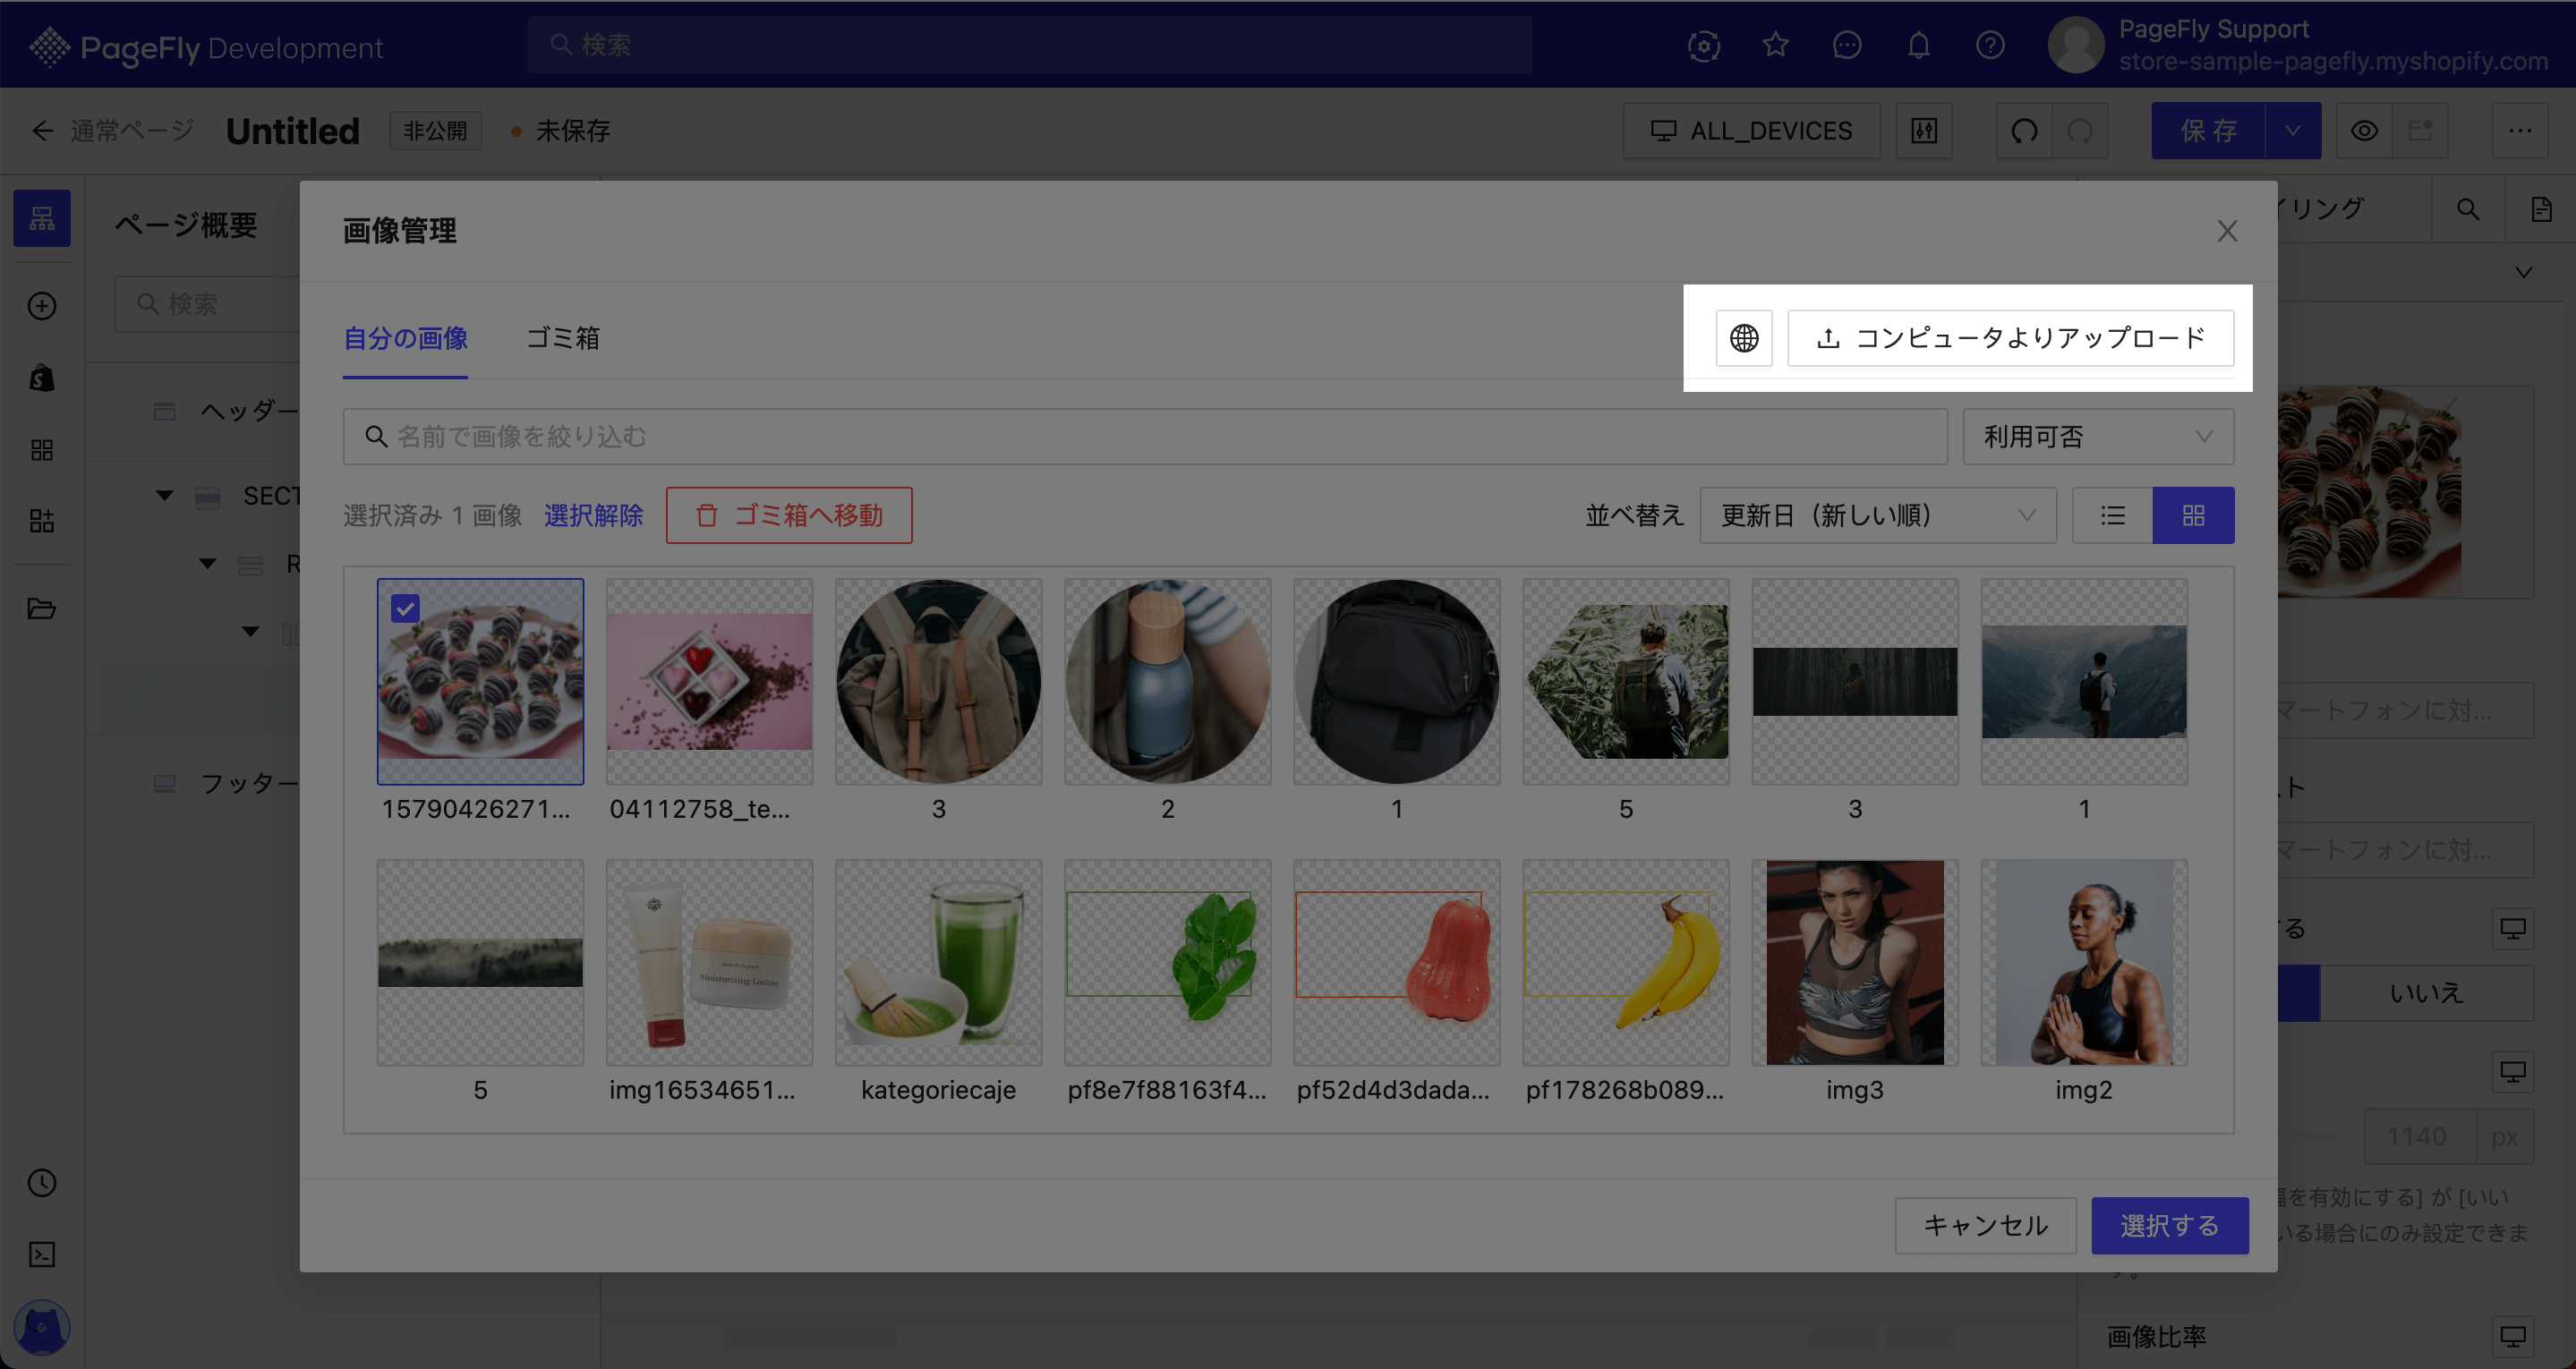Select the blue bottle thumbnail named 2
Viewport: 2576px width, 1369px height.
pyautogui.click(x=1167, y=681)
